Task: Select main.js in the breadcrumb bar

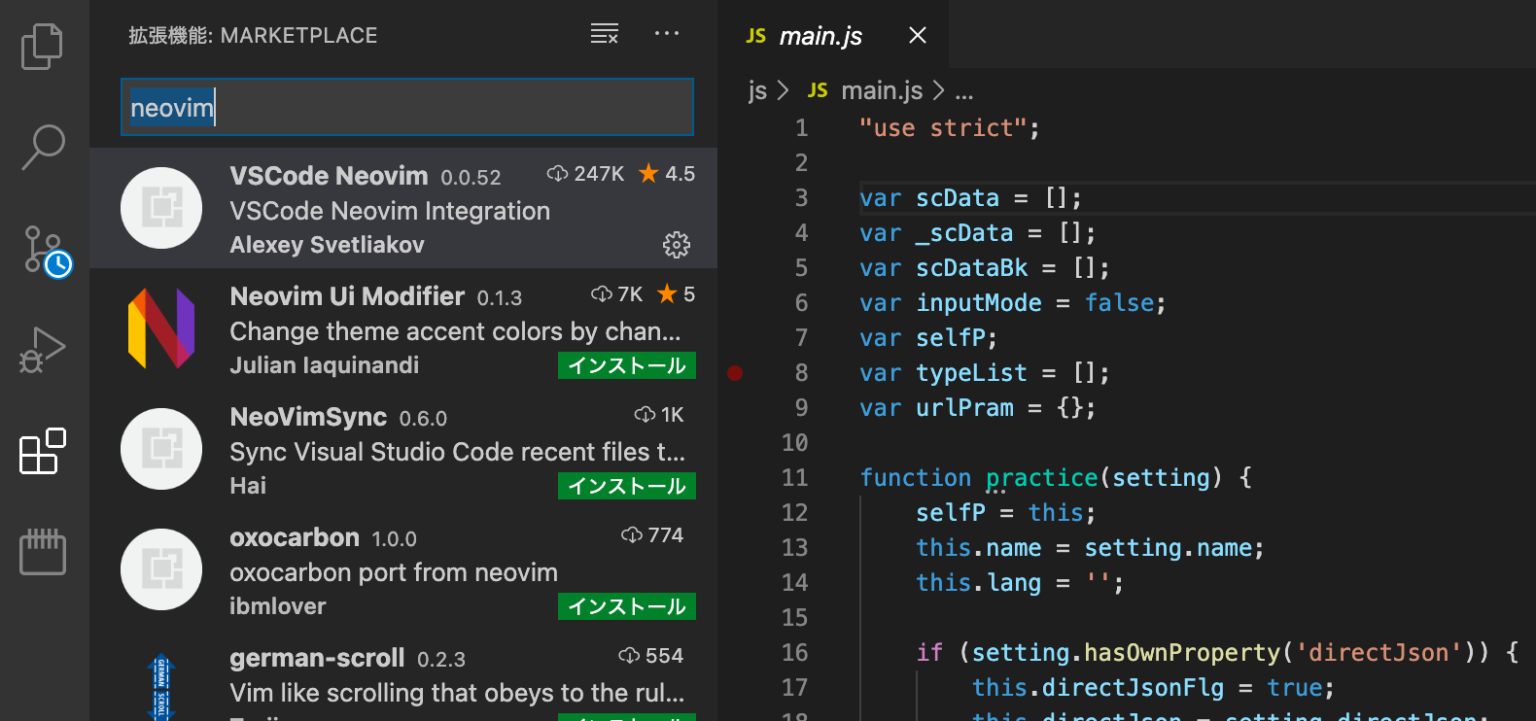Action: [881, 90]
